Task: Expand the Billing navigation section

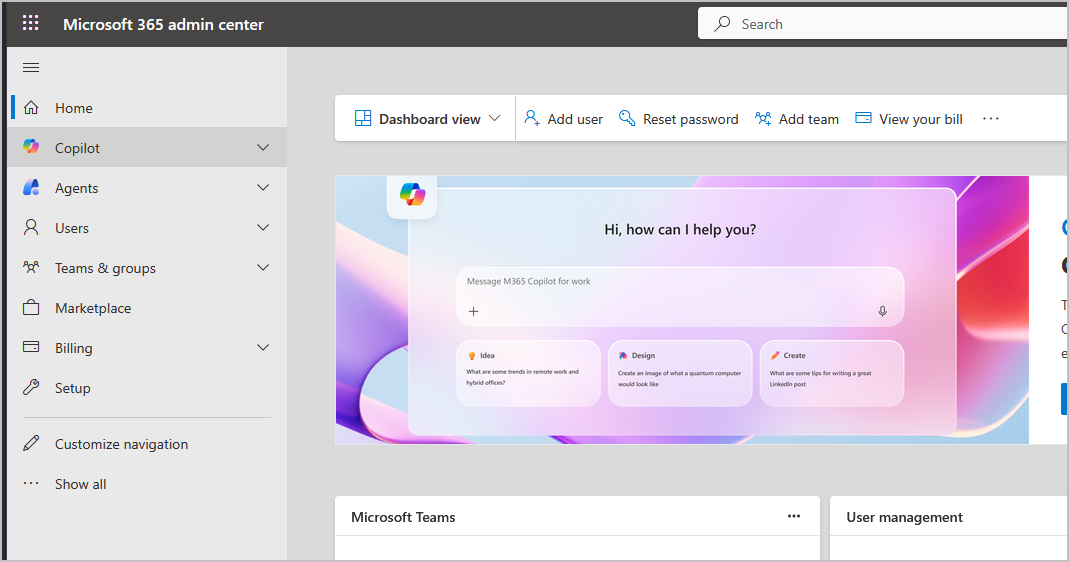Action: 263,348
